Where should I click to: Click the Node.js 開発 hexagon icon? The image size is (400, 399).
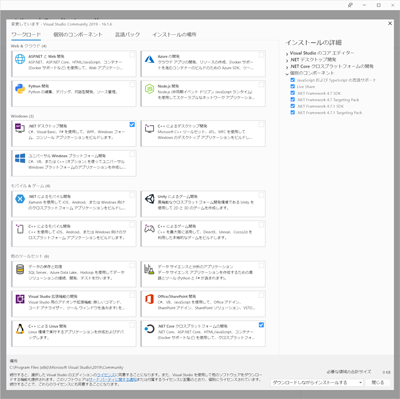tap(149, 89)
